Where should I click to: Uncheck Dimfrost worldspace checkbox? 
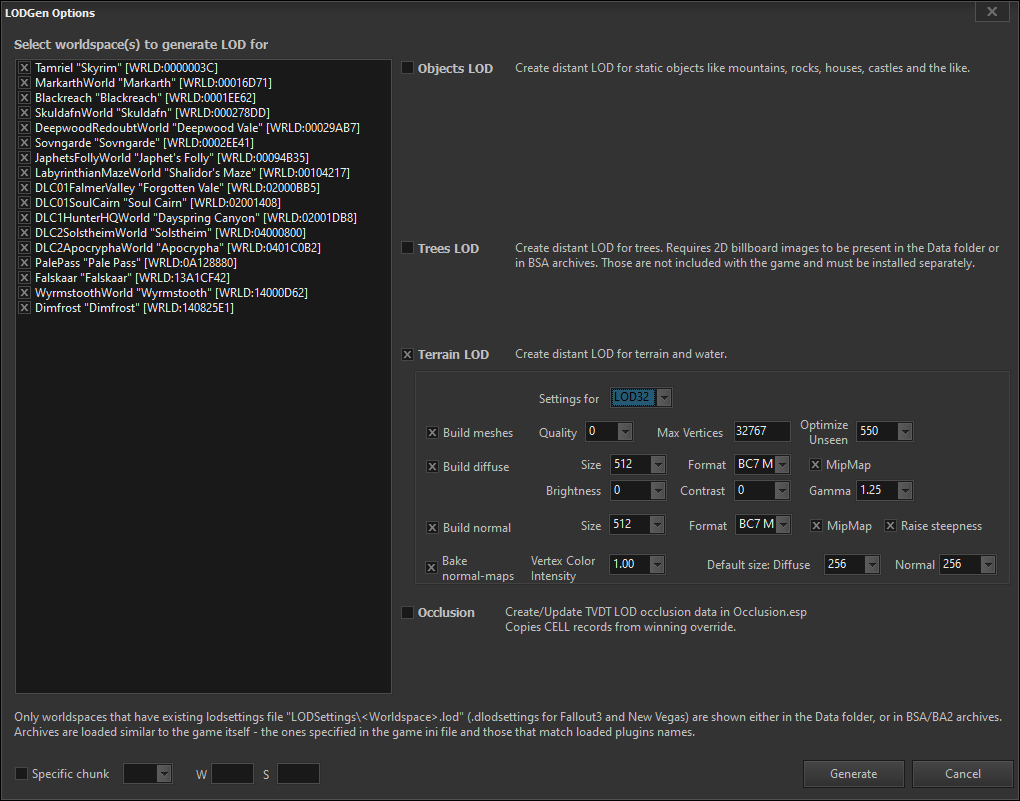[x=24, y=307]
